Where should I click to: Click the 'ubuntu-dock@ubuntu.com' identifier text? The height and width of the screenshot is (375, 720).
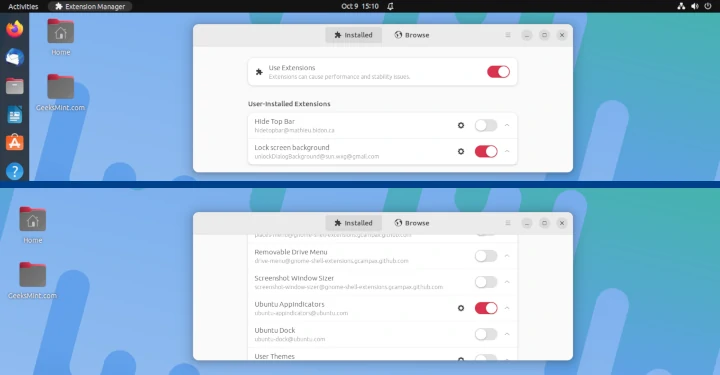pos(290,339)
